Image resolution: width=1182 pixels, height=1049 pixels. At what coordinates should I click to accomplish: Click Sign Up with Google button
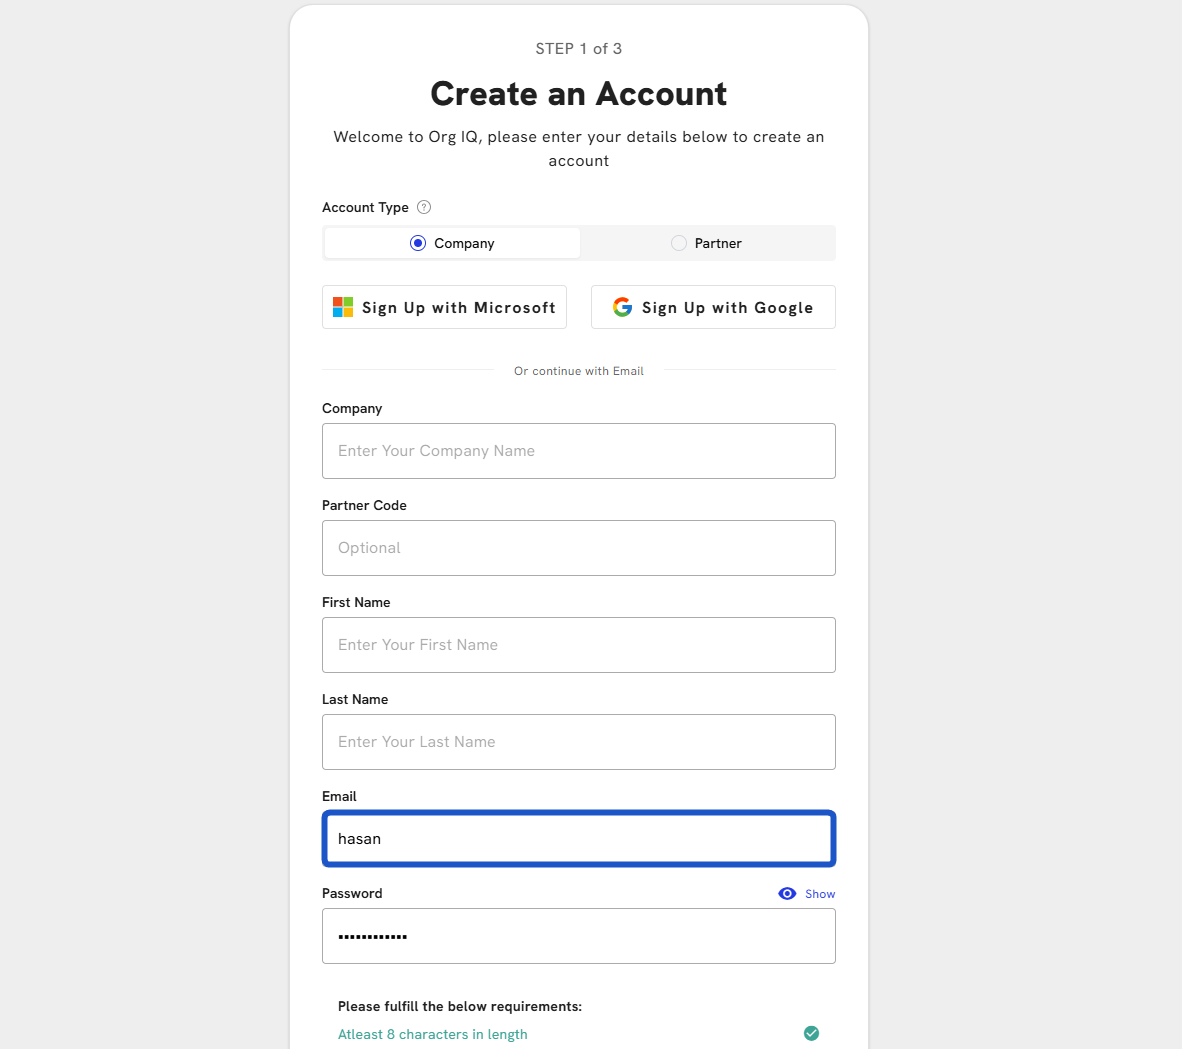(x=713, y=307)
